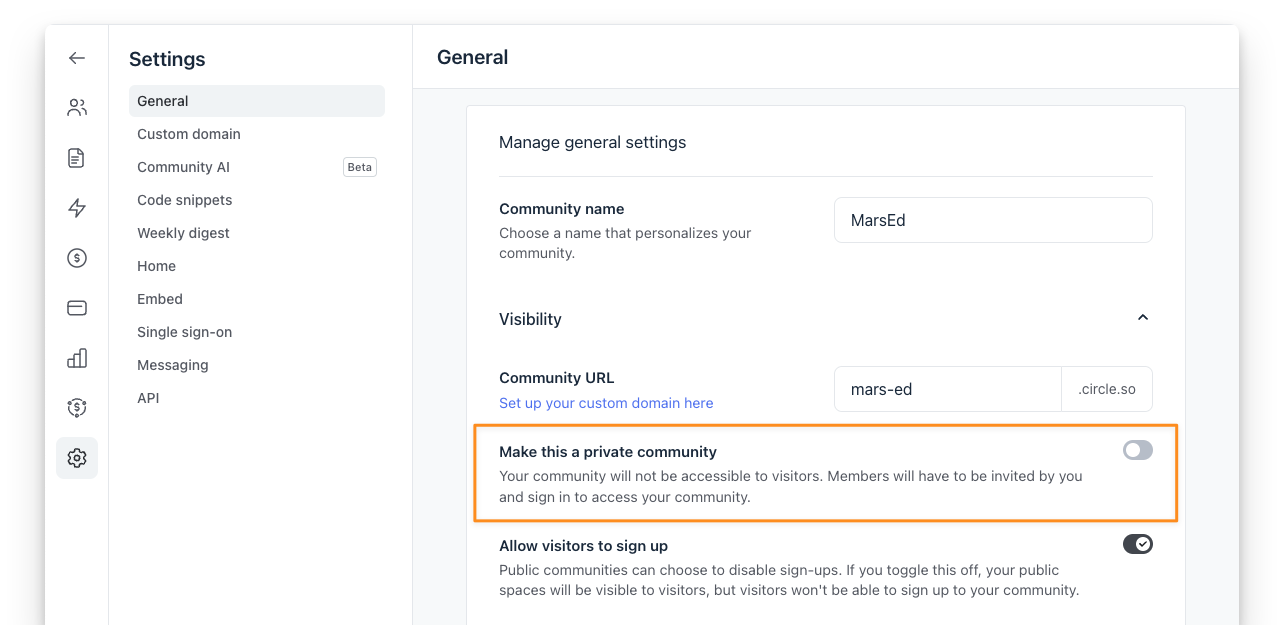Select the Community AI menu item

coord(183,166)
